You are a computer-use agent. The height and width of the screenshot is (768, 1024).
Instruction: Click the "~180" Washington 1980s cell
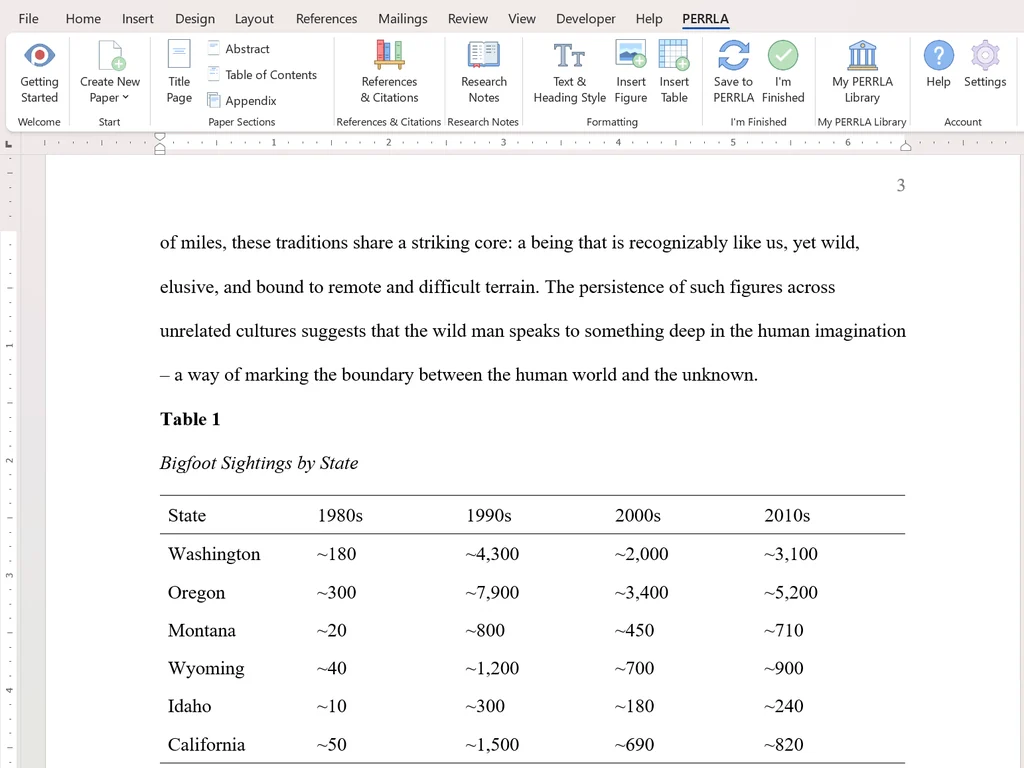336,554
